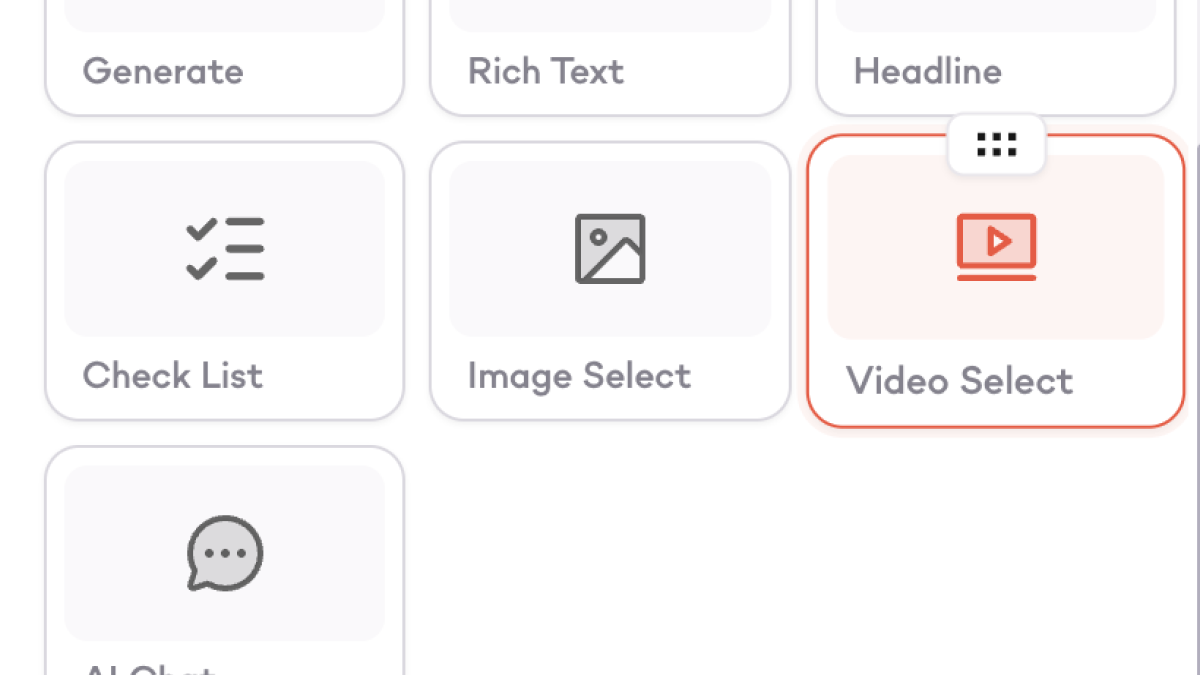Click the Check List text label
Screen dimensions: 1200x675
(173, 376)
